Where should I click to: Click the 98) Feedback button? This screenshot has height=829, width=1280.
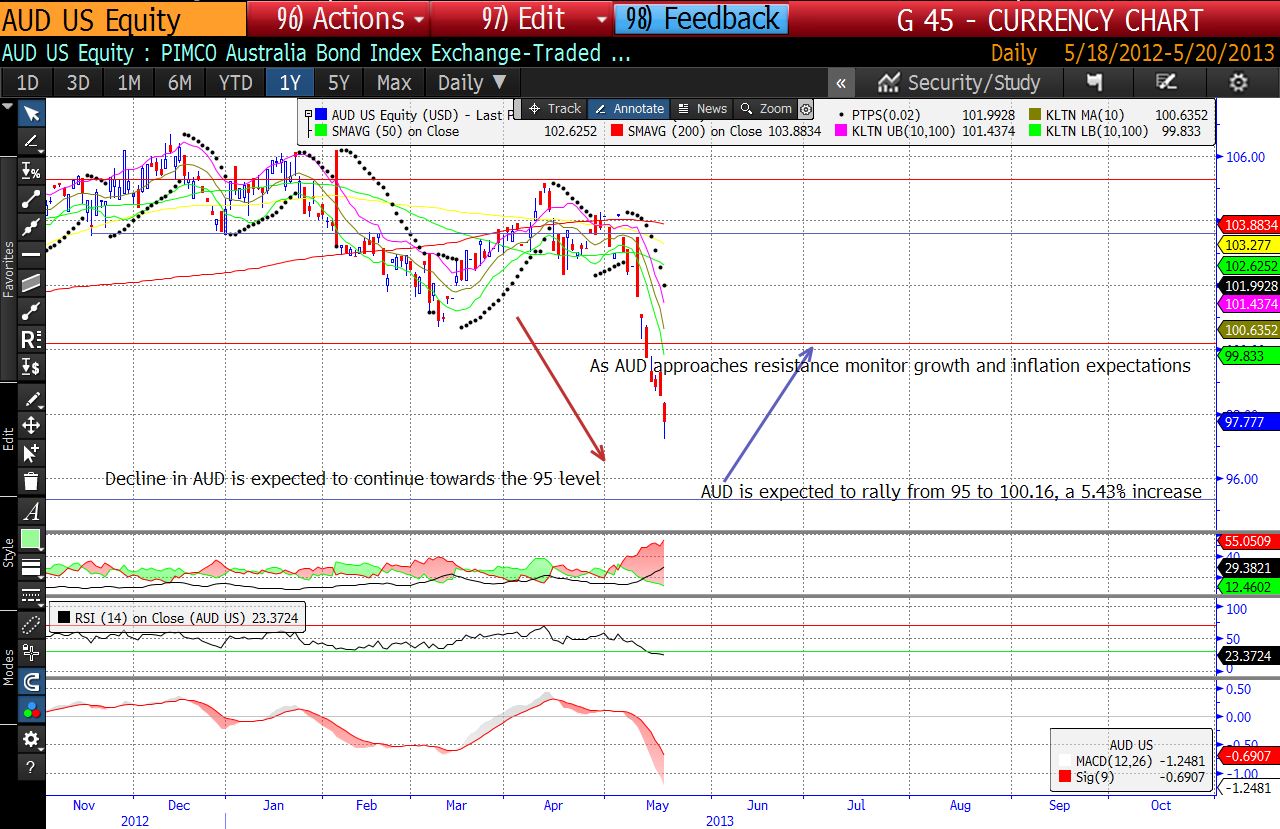[x=701, y=19]
